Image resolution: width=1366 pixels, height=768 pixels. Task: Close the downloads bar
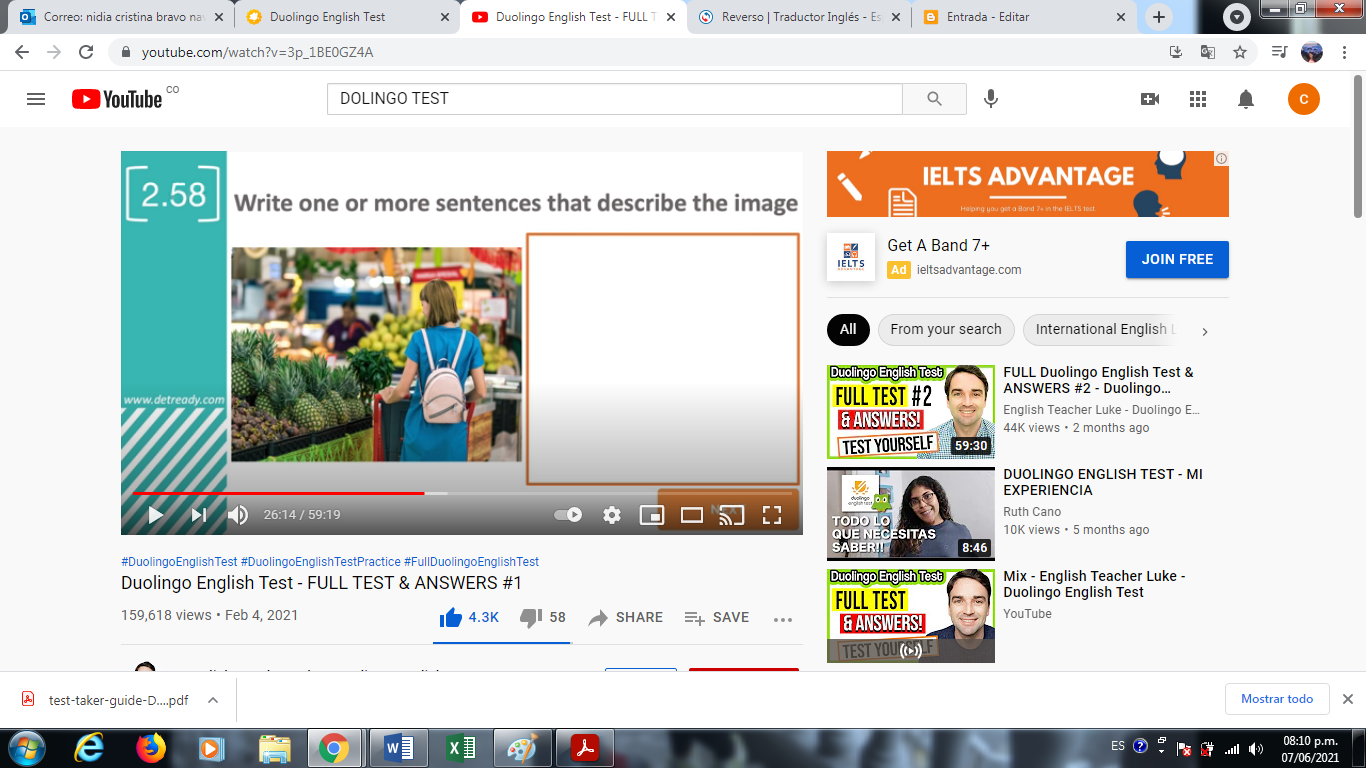click(1347, 699)
